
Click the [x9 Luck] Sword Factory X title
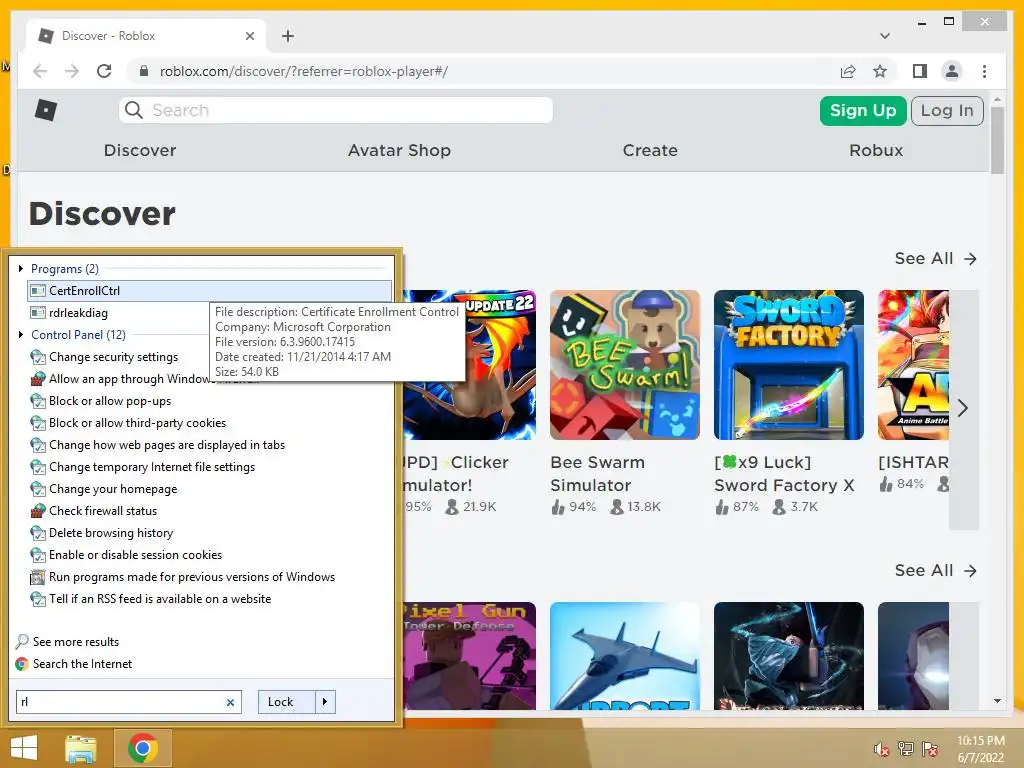click(784, 473)
